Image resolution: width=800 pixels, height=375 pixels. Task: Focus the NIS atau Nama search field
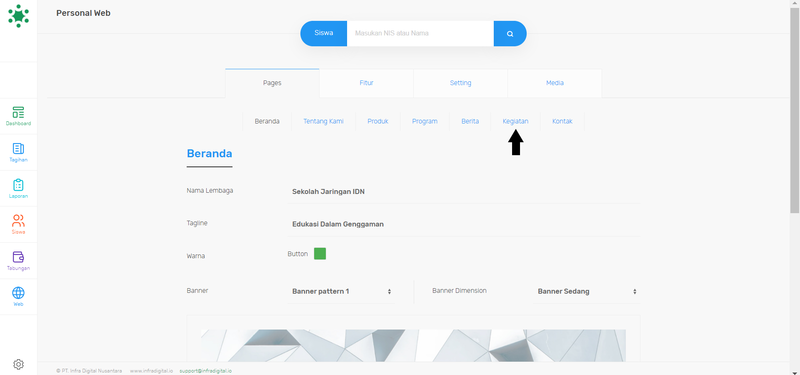point(420,34)
